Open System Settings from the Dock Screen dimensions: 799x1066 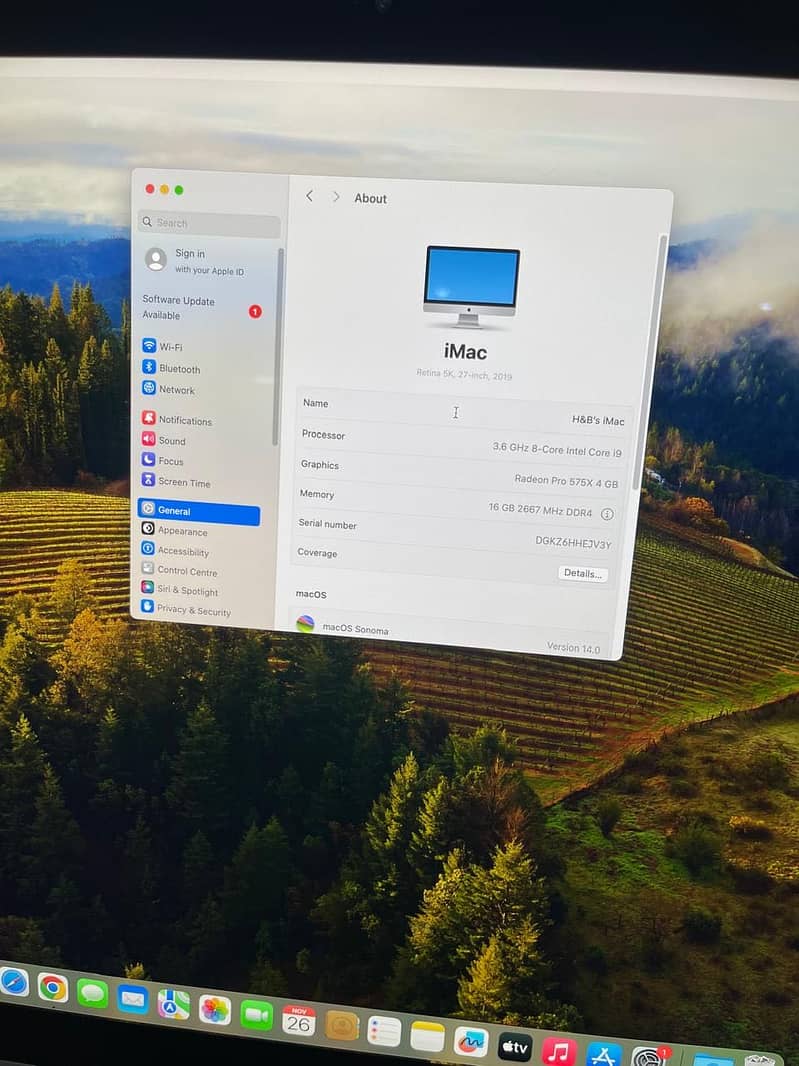point(649,1058)
